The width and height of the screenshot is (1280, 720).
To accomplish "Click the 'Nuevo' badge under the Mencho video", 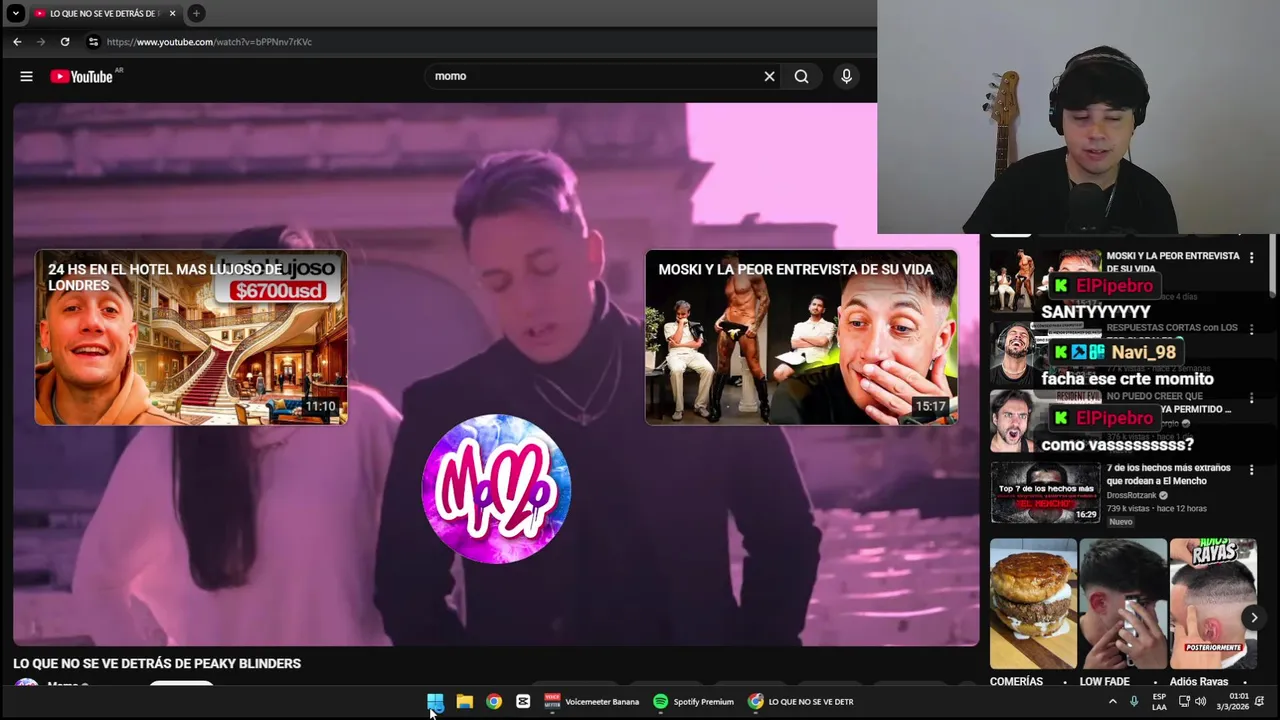I will (x=1121, y=522).
